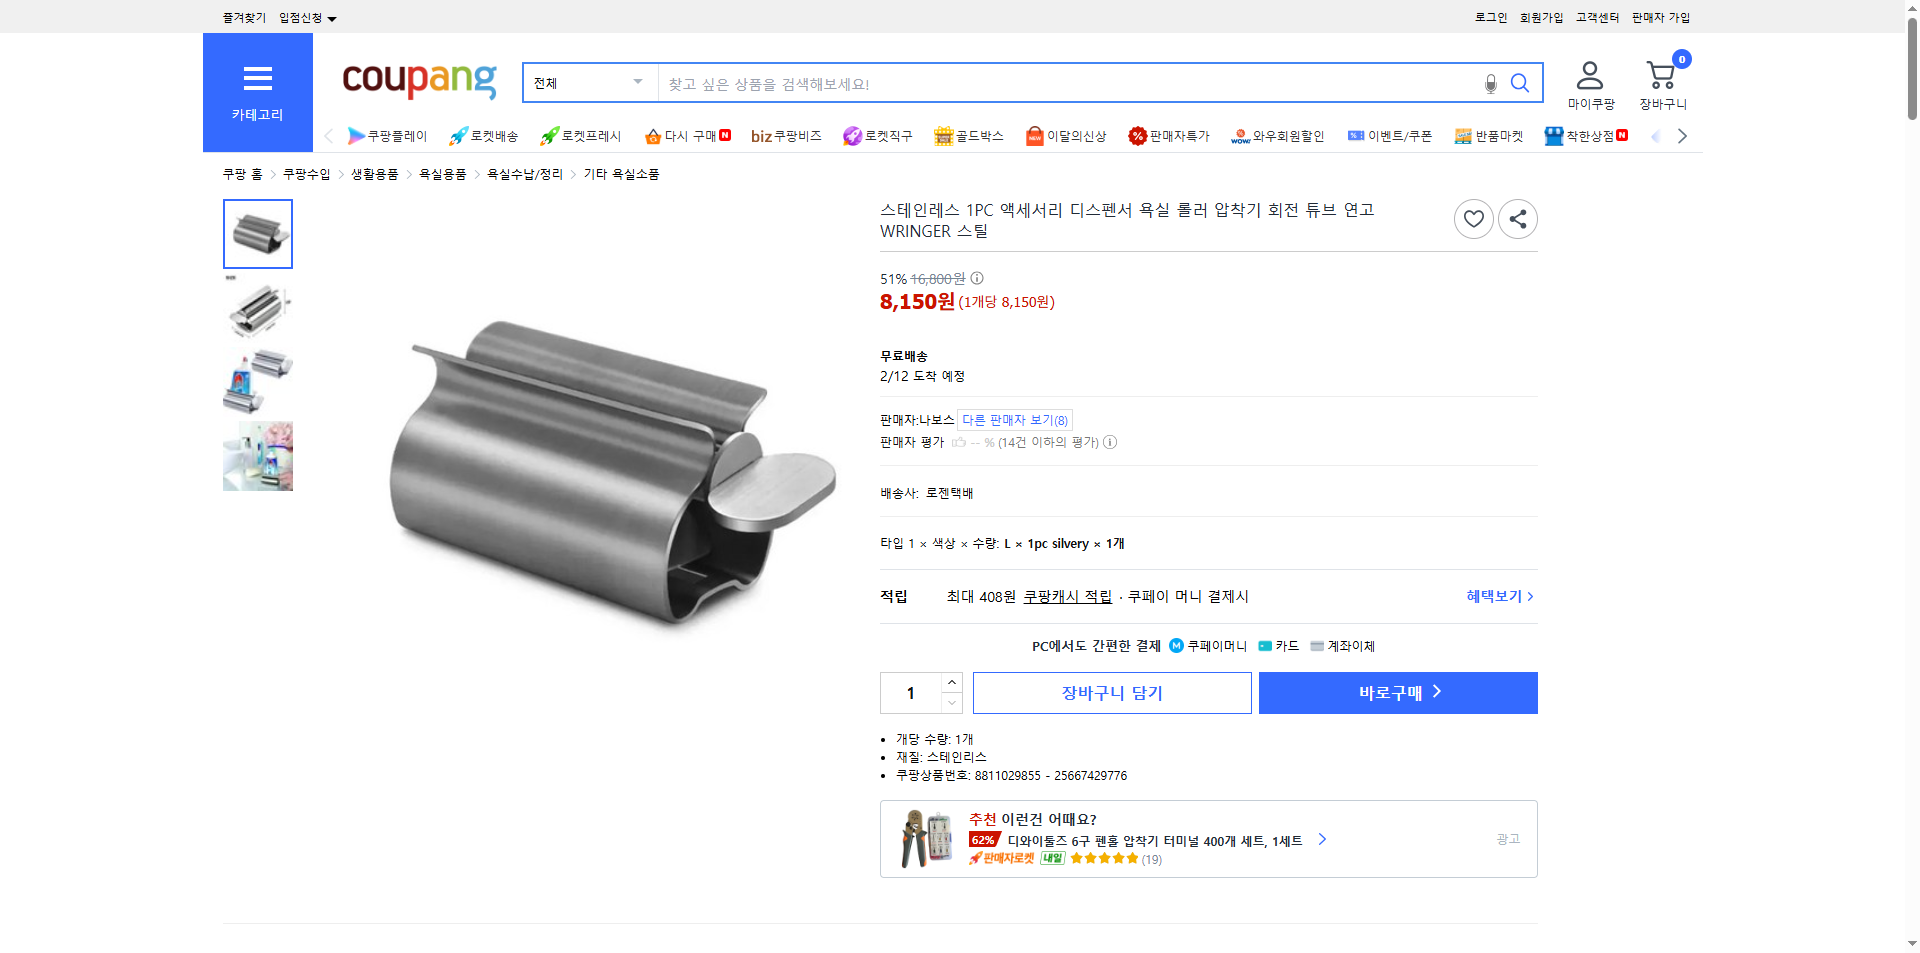Add item with 장바구니 담기 button
This screenshot has height=953, width=1920.
point(1111,692)
